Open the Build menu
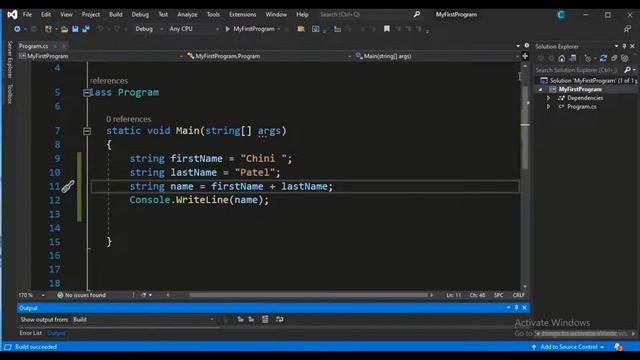The image size is (640, 360). coord(116,14)
